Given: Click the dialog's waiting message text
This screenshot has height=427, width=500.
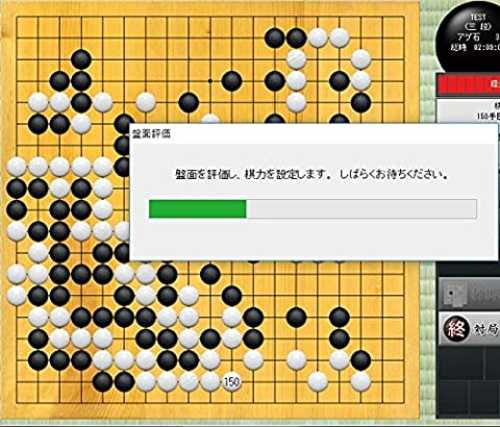Looking at the screenshot, I should coord(311,174).
